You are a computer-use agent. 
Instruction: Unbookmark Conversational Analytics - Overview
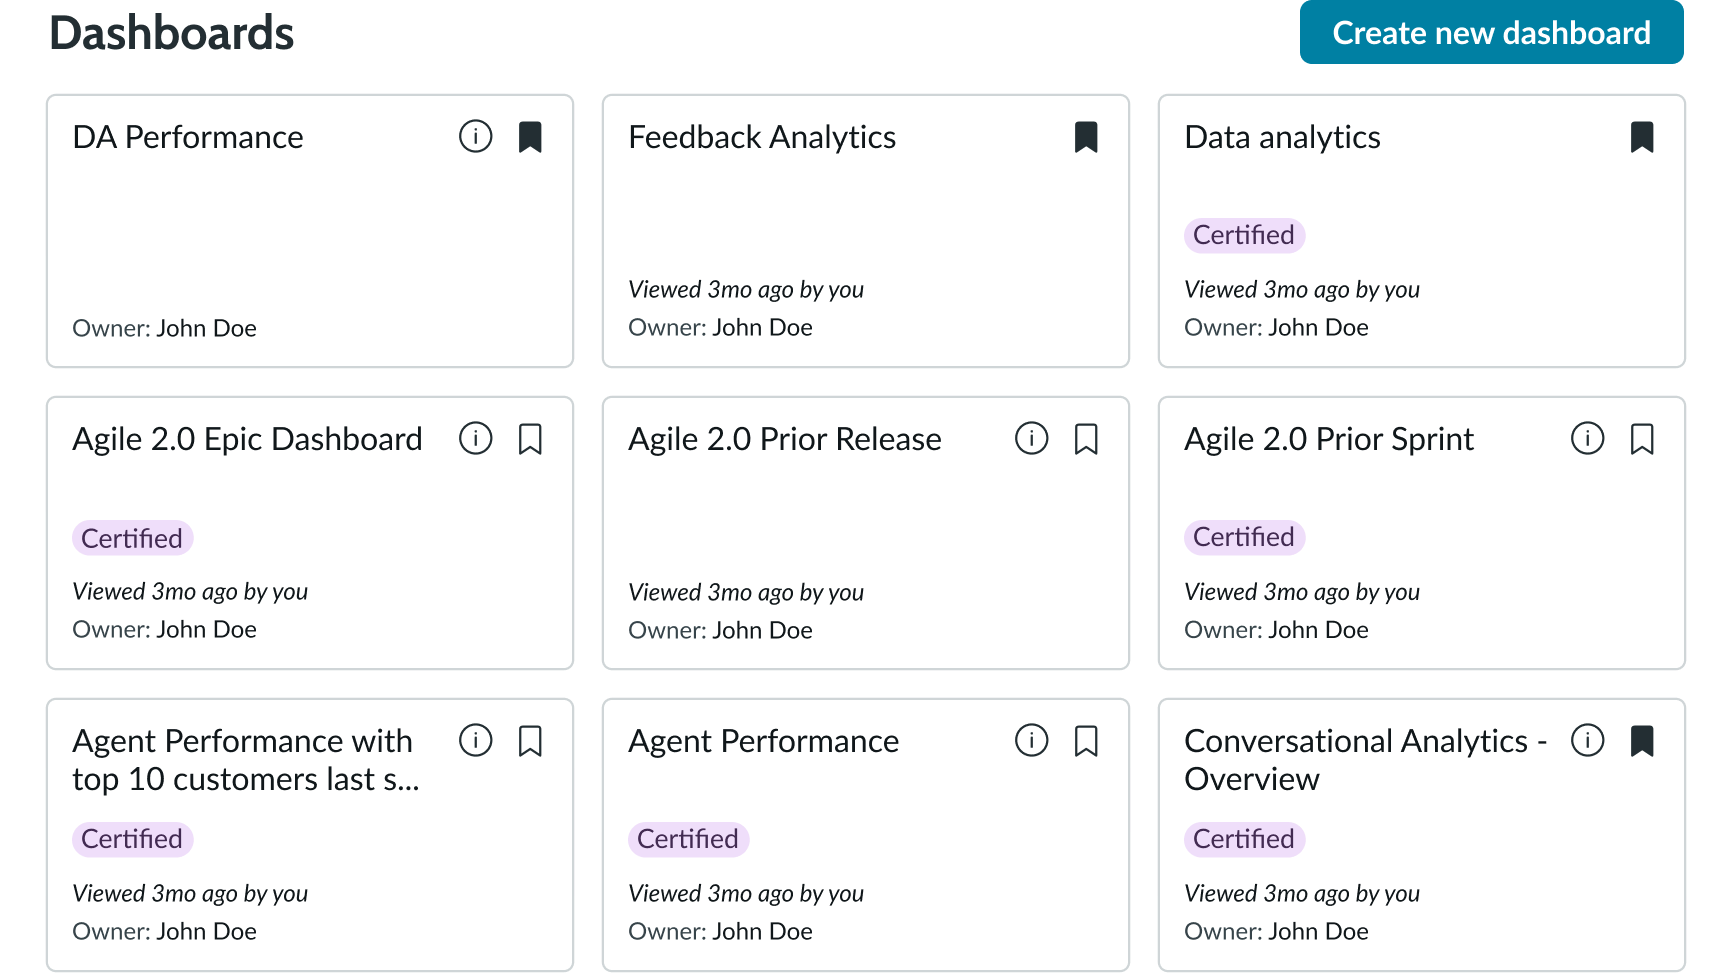(1643, 741)
